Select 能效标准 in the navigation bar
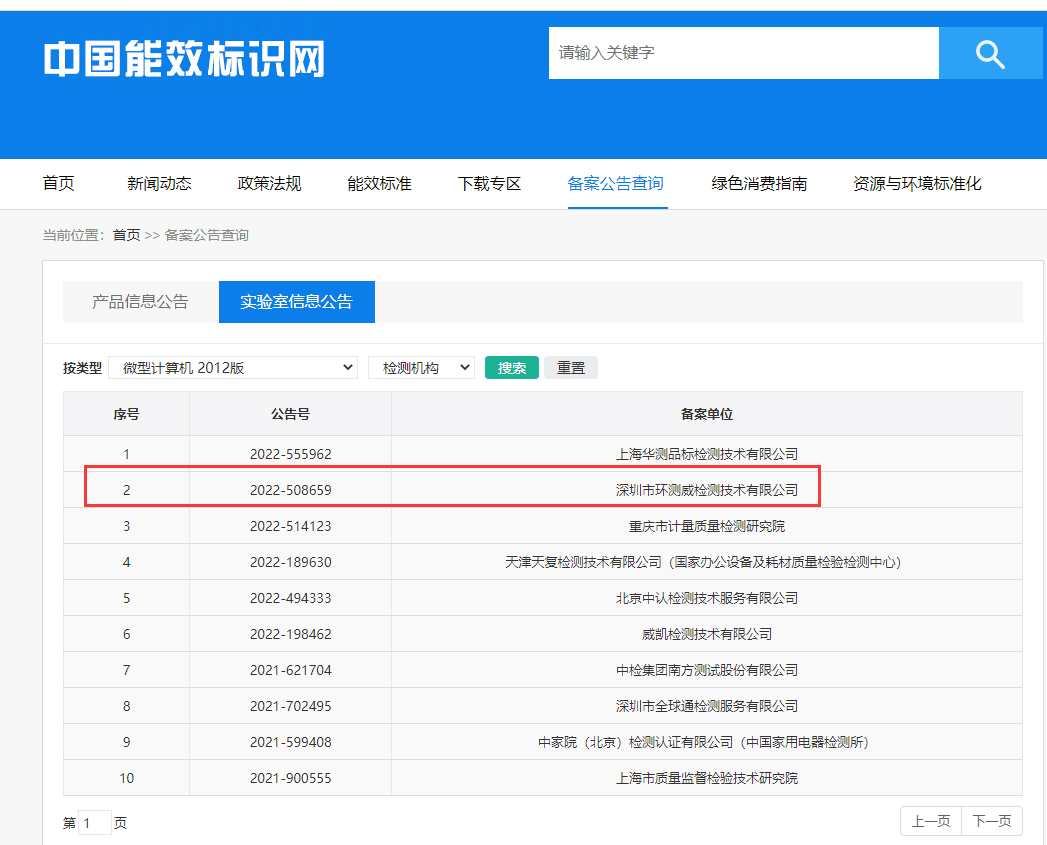This screenshot has height=845, width=1047. pos(379,184)
